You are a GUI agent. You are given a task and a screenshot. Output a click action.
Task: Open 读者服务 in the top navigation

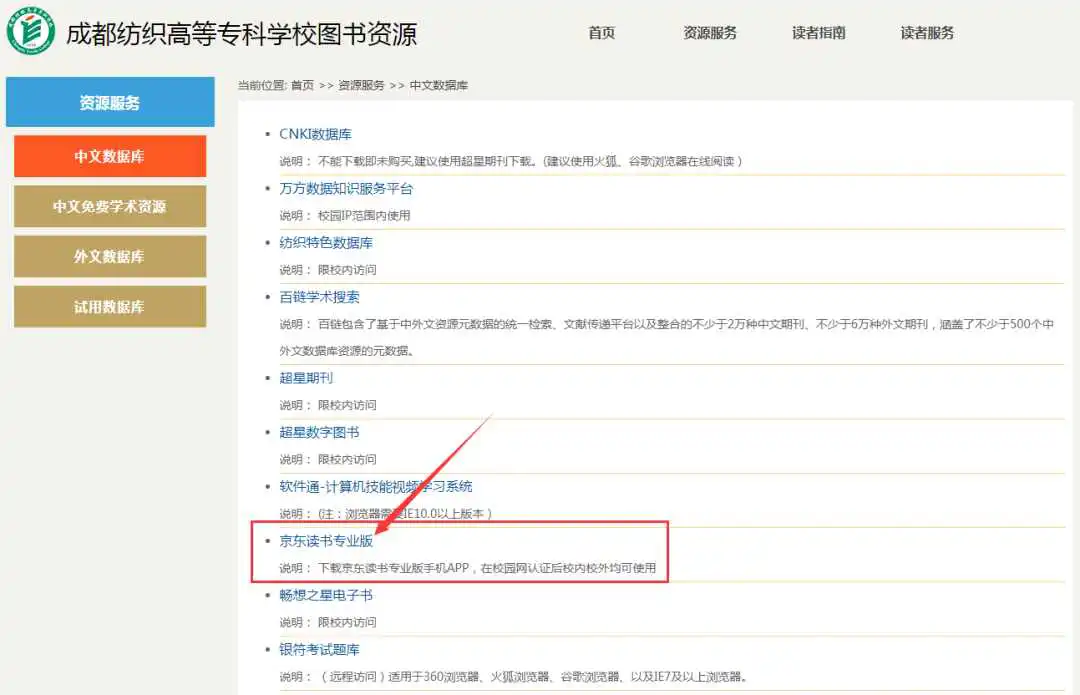click(927, 33)
